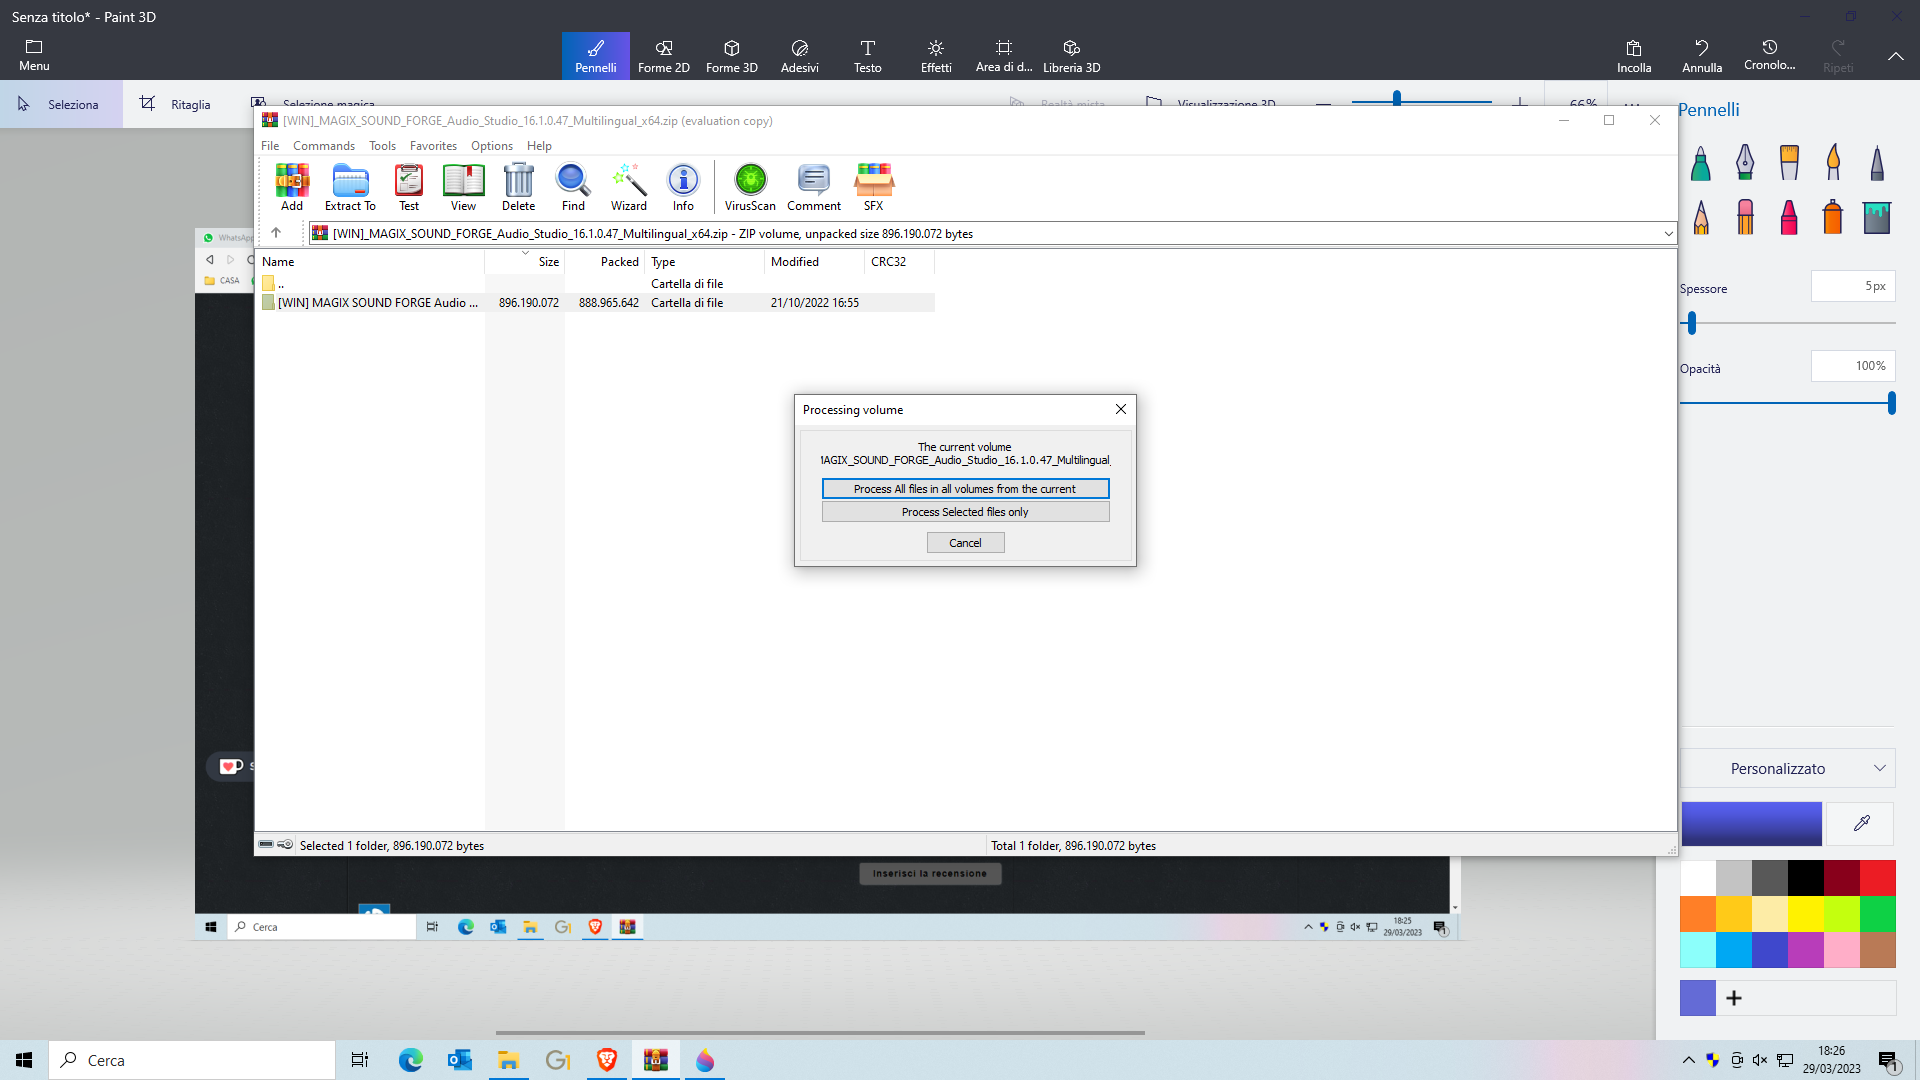This screenshot has height=1080, width=1920.
Task: Go up one folder level in WinRAR
Action: [276, 233]
